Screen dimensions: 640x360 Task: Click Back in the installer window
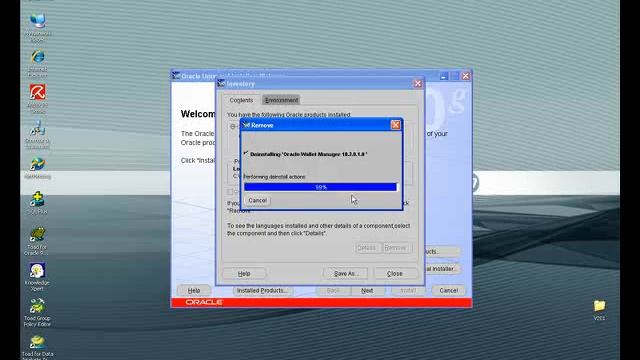coord(333,291)
